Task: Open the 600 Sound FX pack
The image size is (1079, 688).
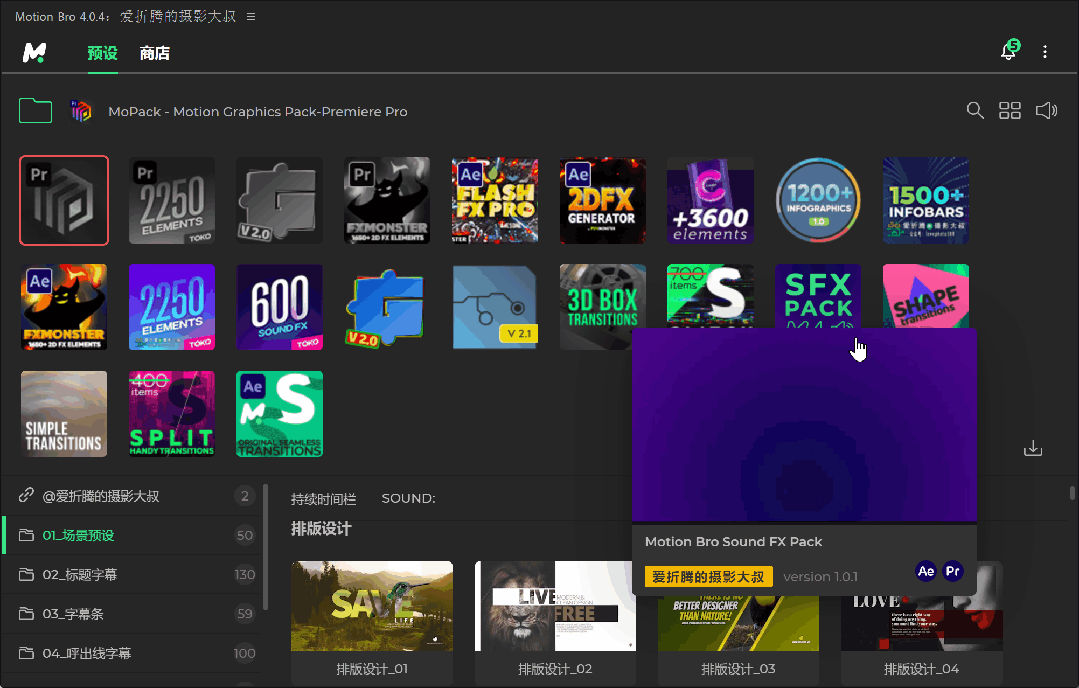Action: [279, 307]
